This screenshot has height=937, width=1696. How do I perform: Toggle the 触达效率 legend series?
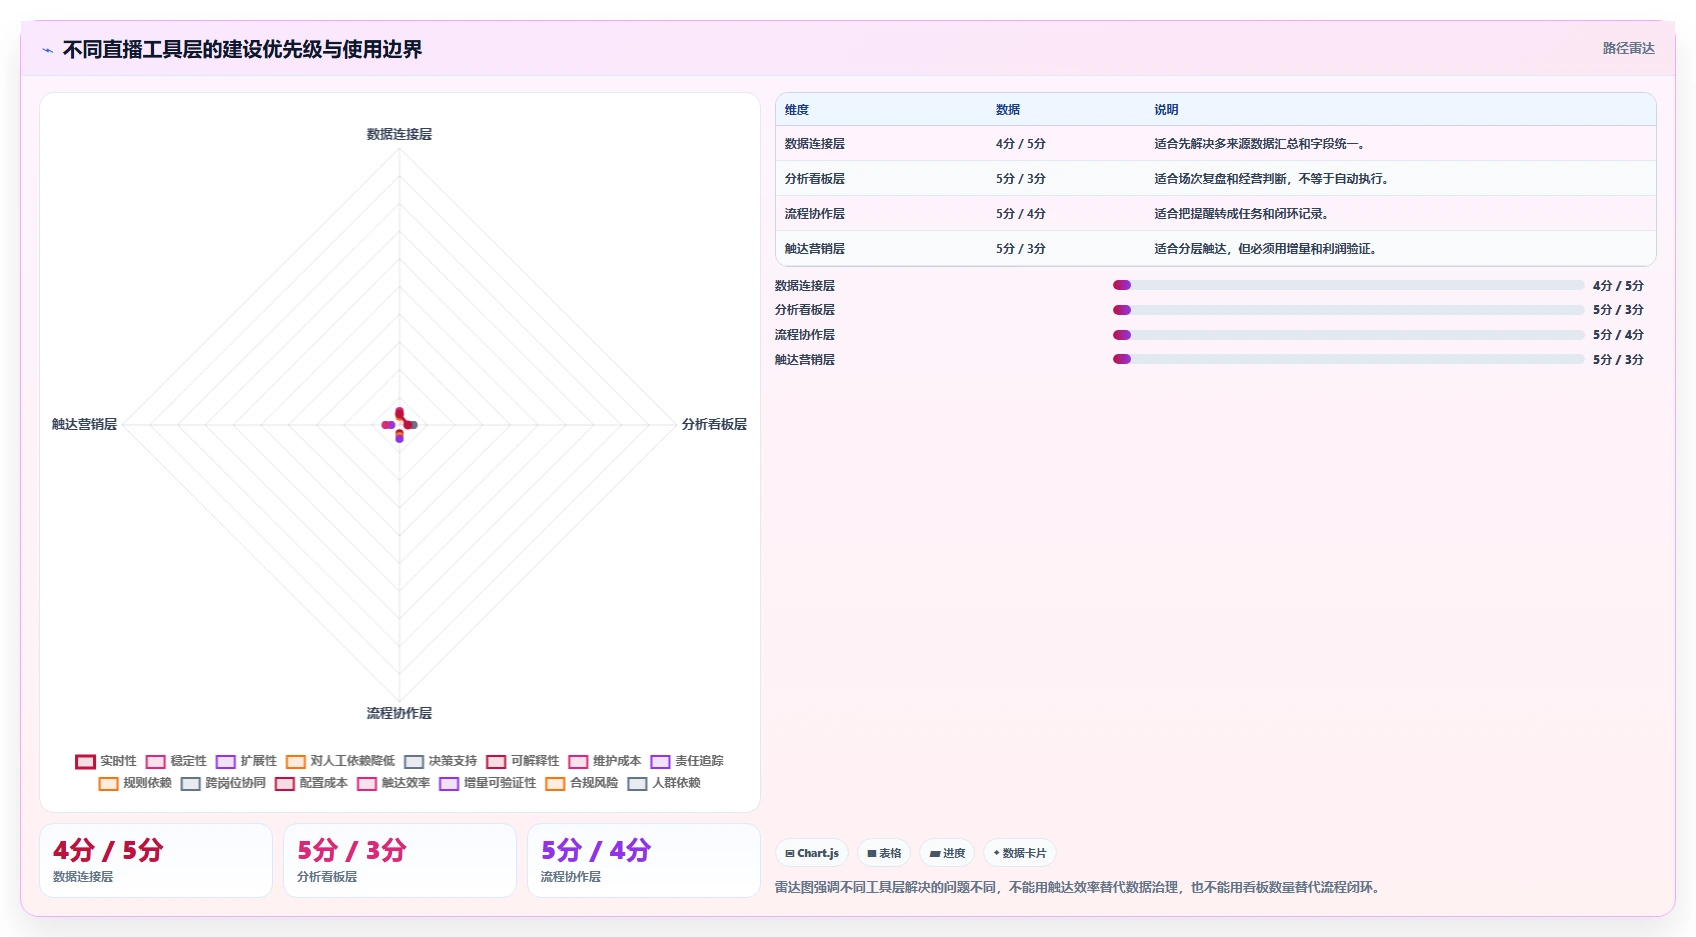tap(393, 783)
